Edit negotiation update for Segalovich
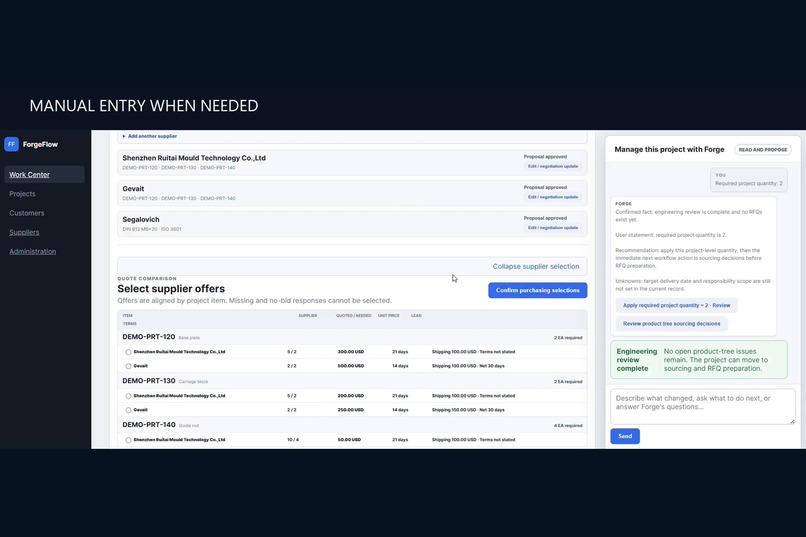This screenshot has height=537, width=806. tap(553, 228)
